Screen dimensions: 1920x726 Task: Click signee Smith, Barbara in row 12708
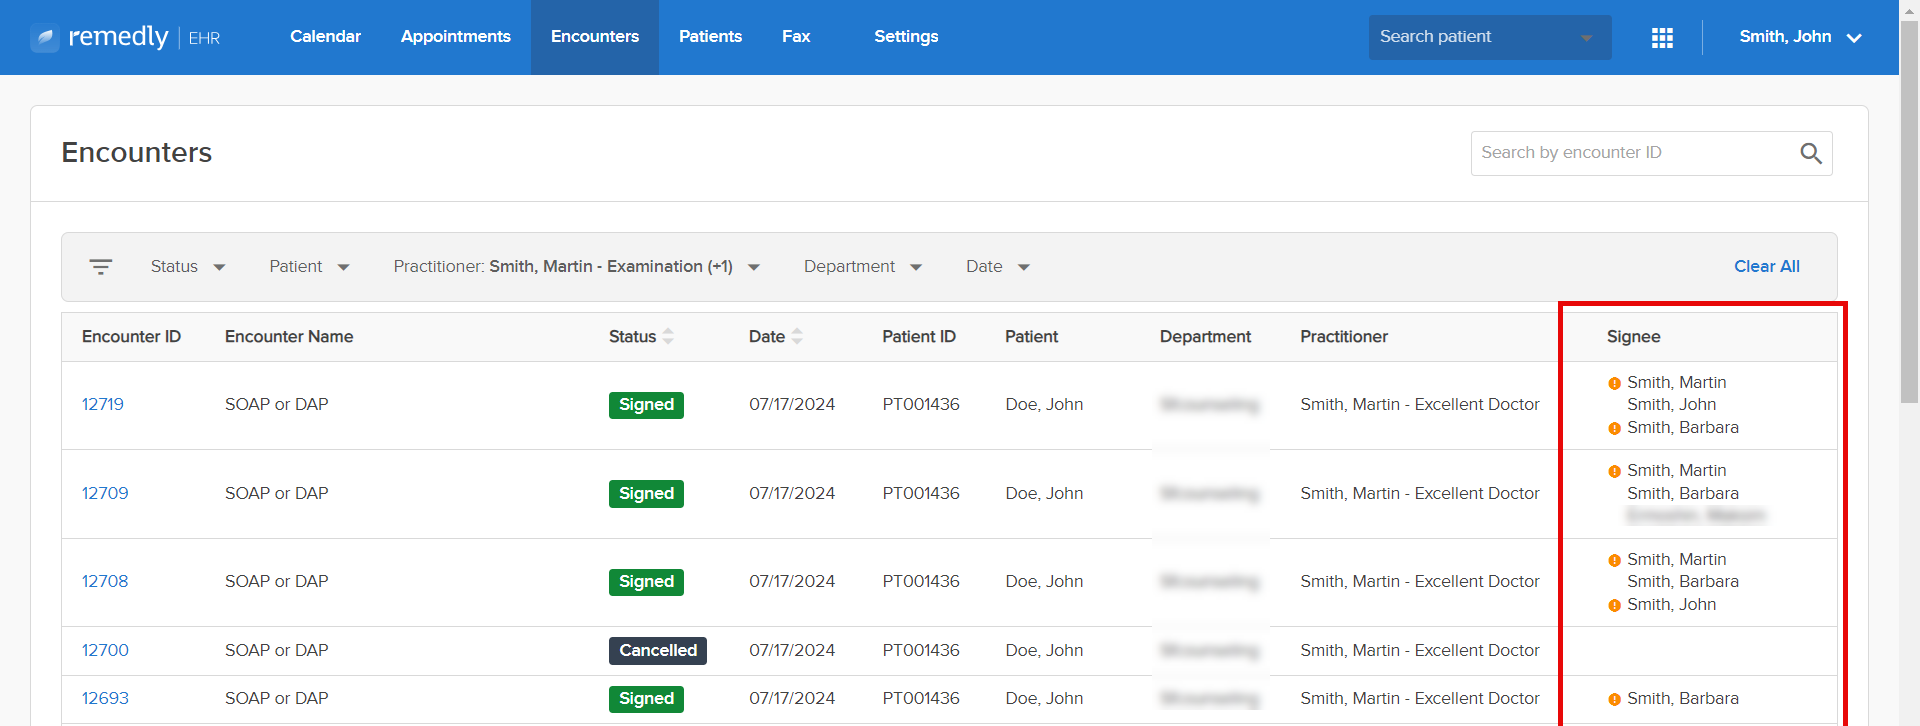coord(1683,582)
